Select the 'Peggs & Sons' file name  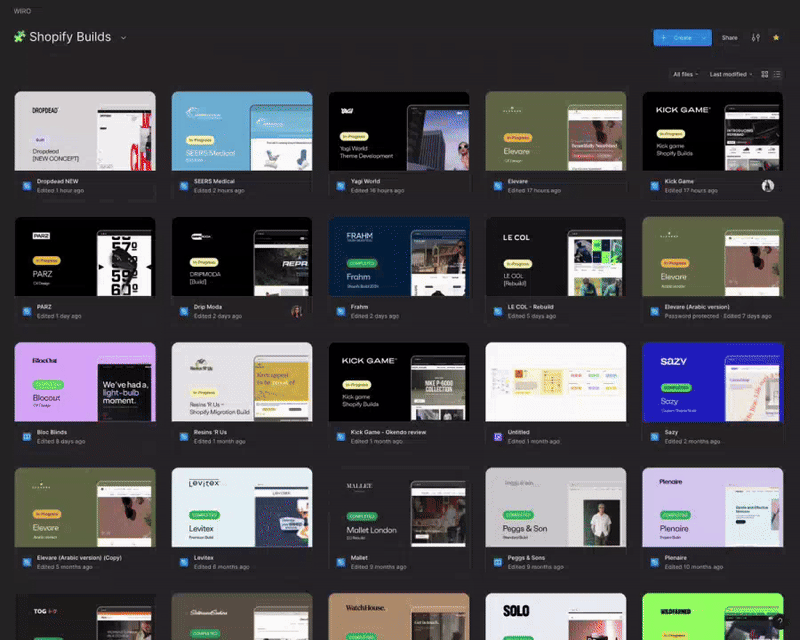tap(526, 558)
